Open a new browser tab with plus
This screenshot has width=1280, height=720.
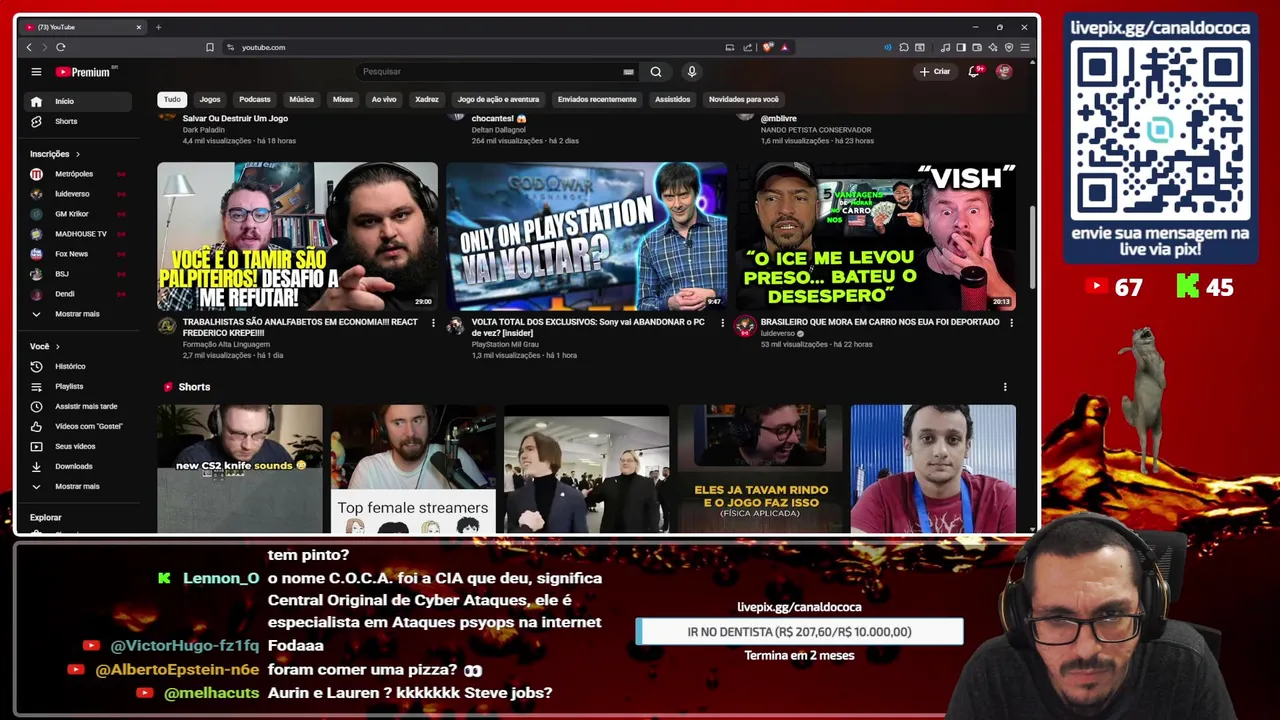(158, 27)
